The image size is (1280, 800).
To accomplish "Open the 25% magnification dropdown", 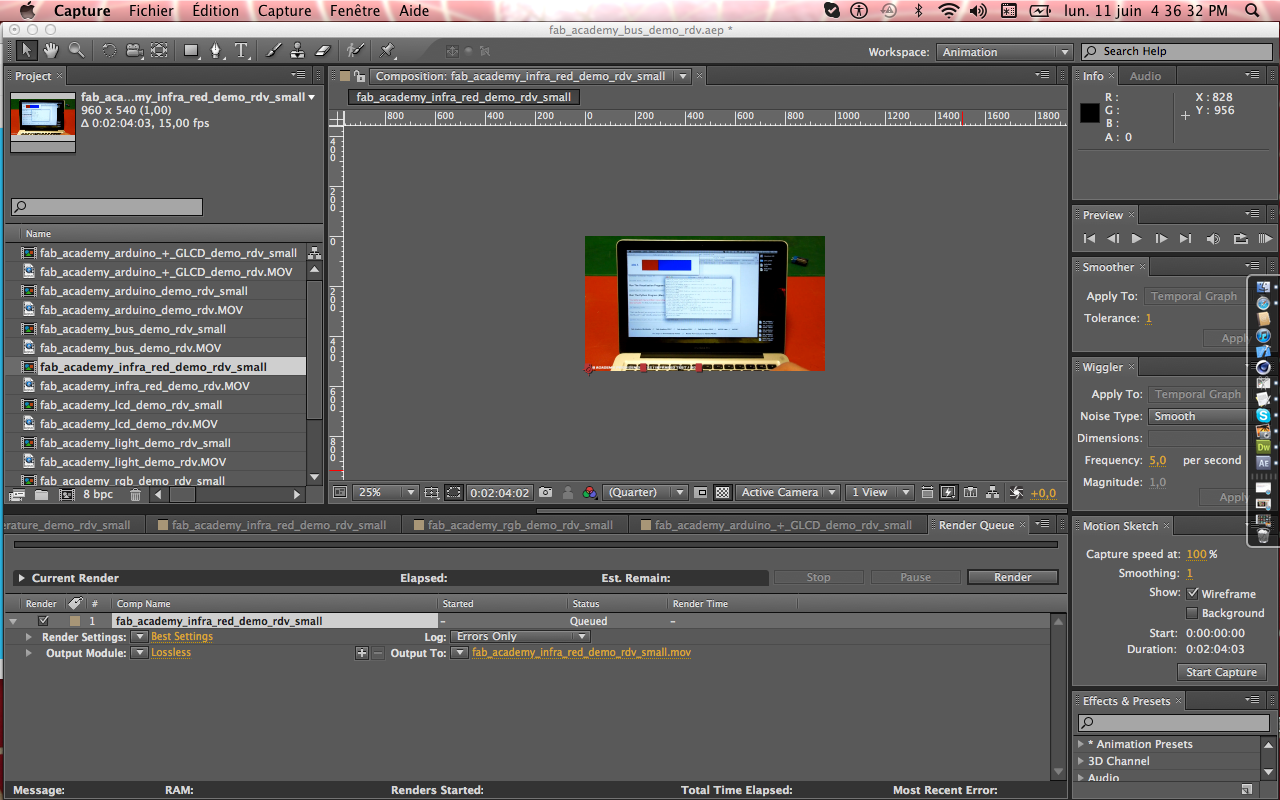I will pos(385,492).
